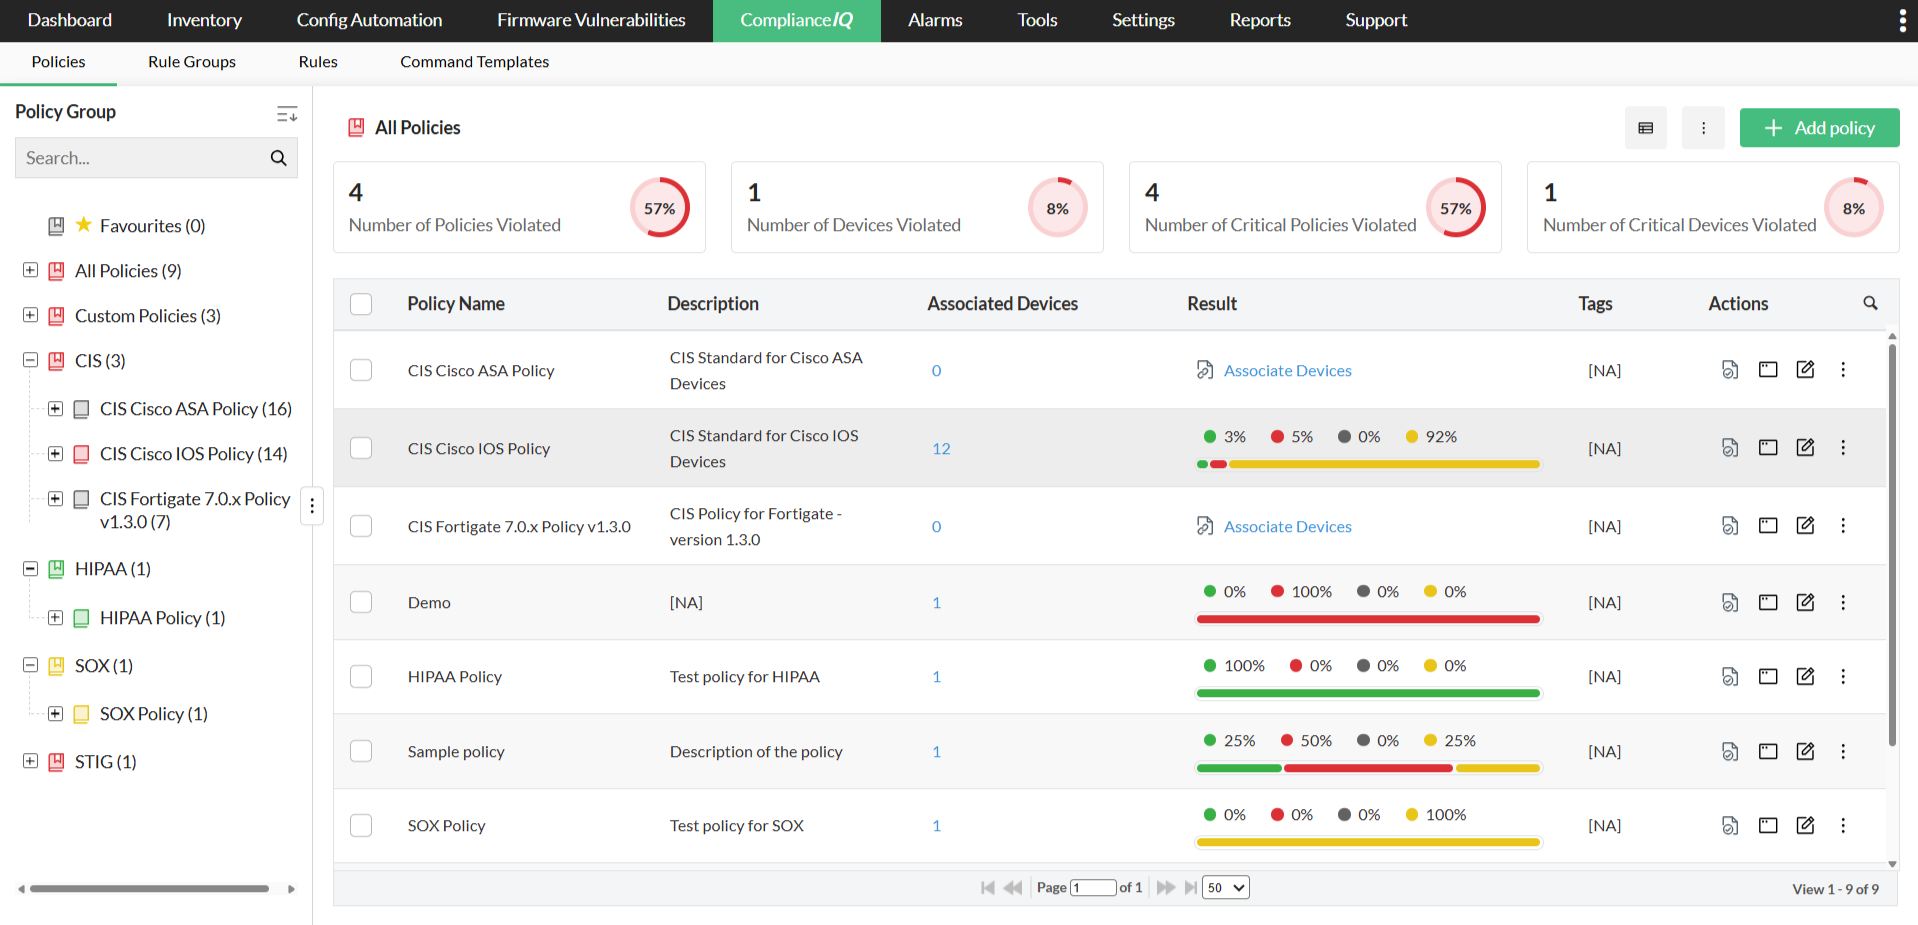Tick the SOX Policy row checkbox
The width and height of the screenshot is (1918, 925).
coord(361,825)
